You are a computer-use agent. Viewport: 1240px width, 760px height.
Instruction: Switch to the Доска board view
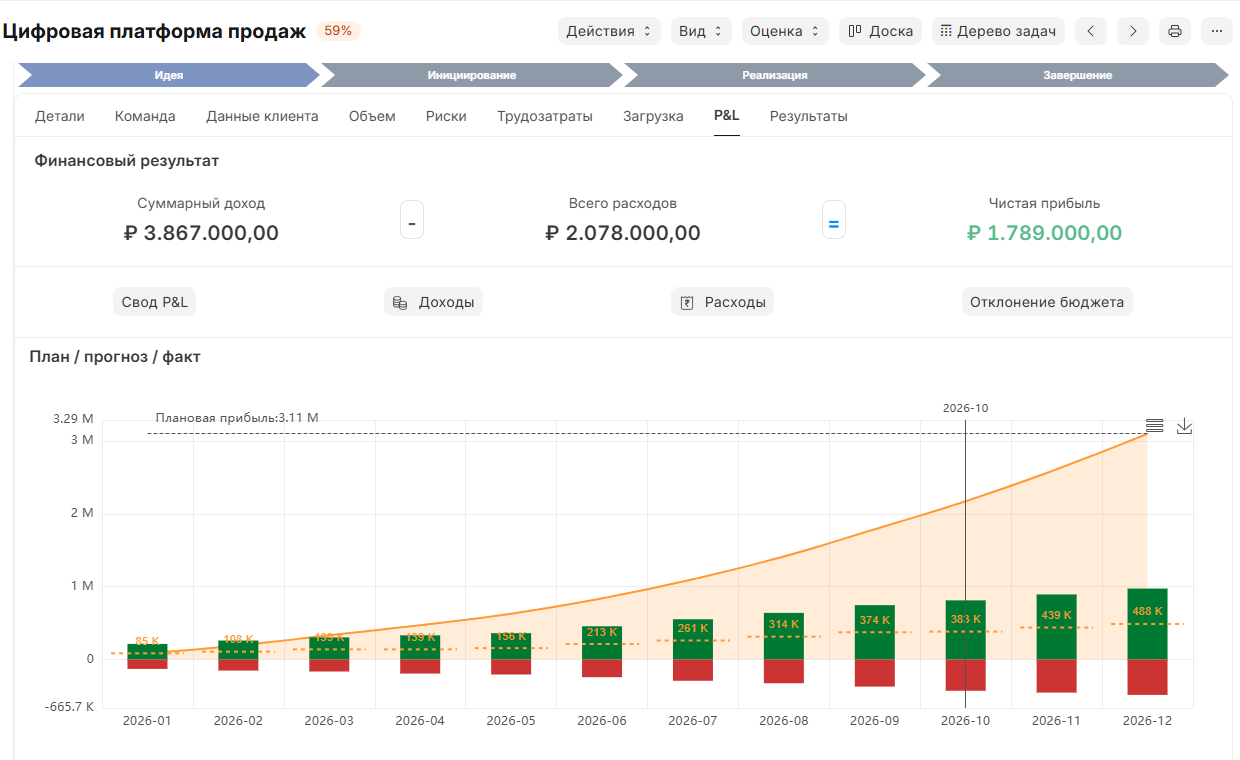coord(880,31)
